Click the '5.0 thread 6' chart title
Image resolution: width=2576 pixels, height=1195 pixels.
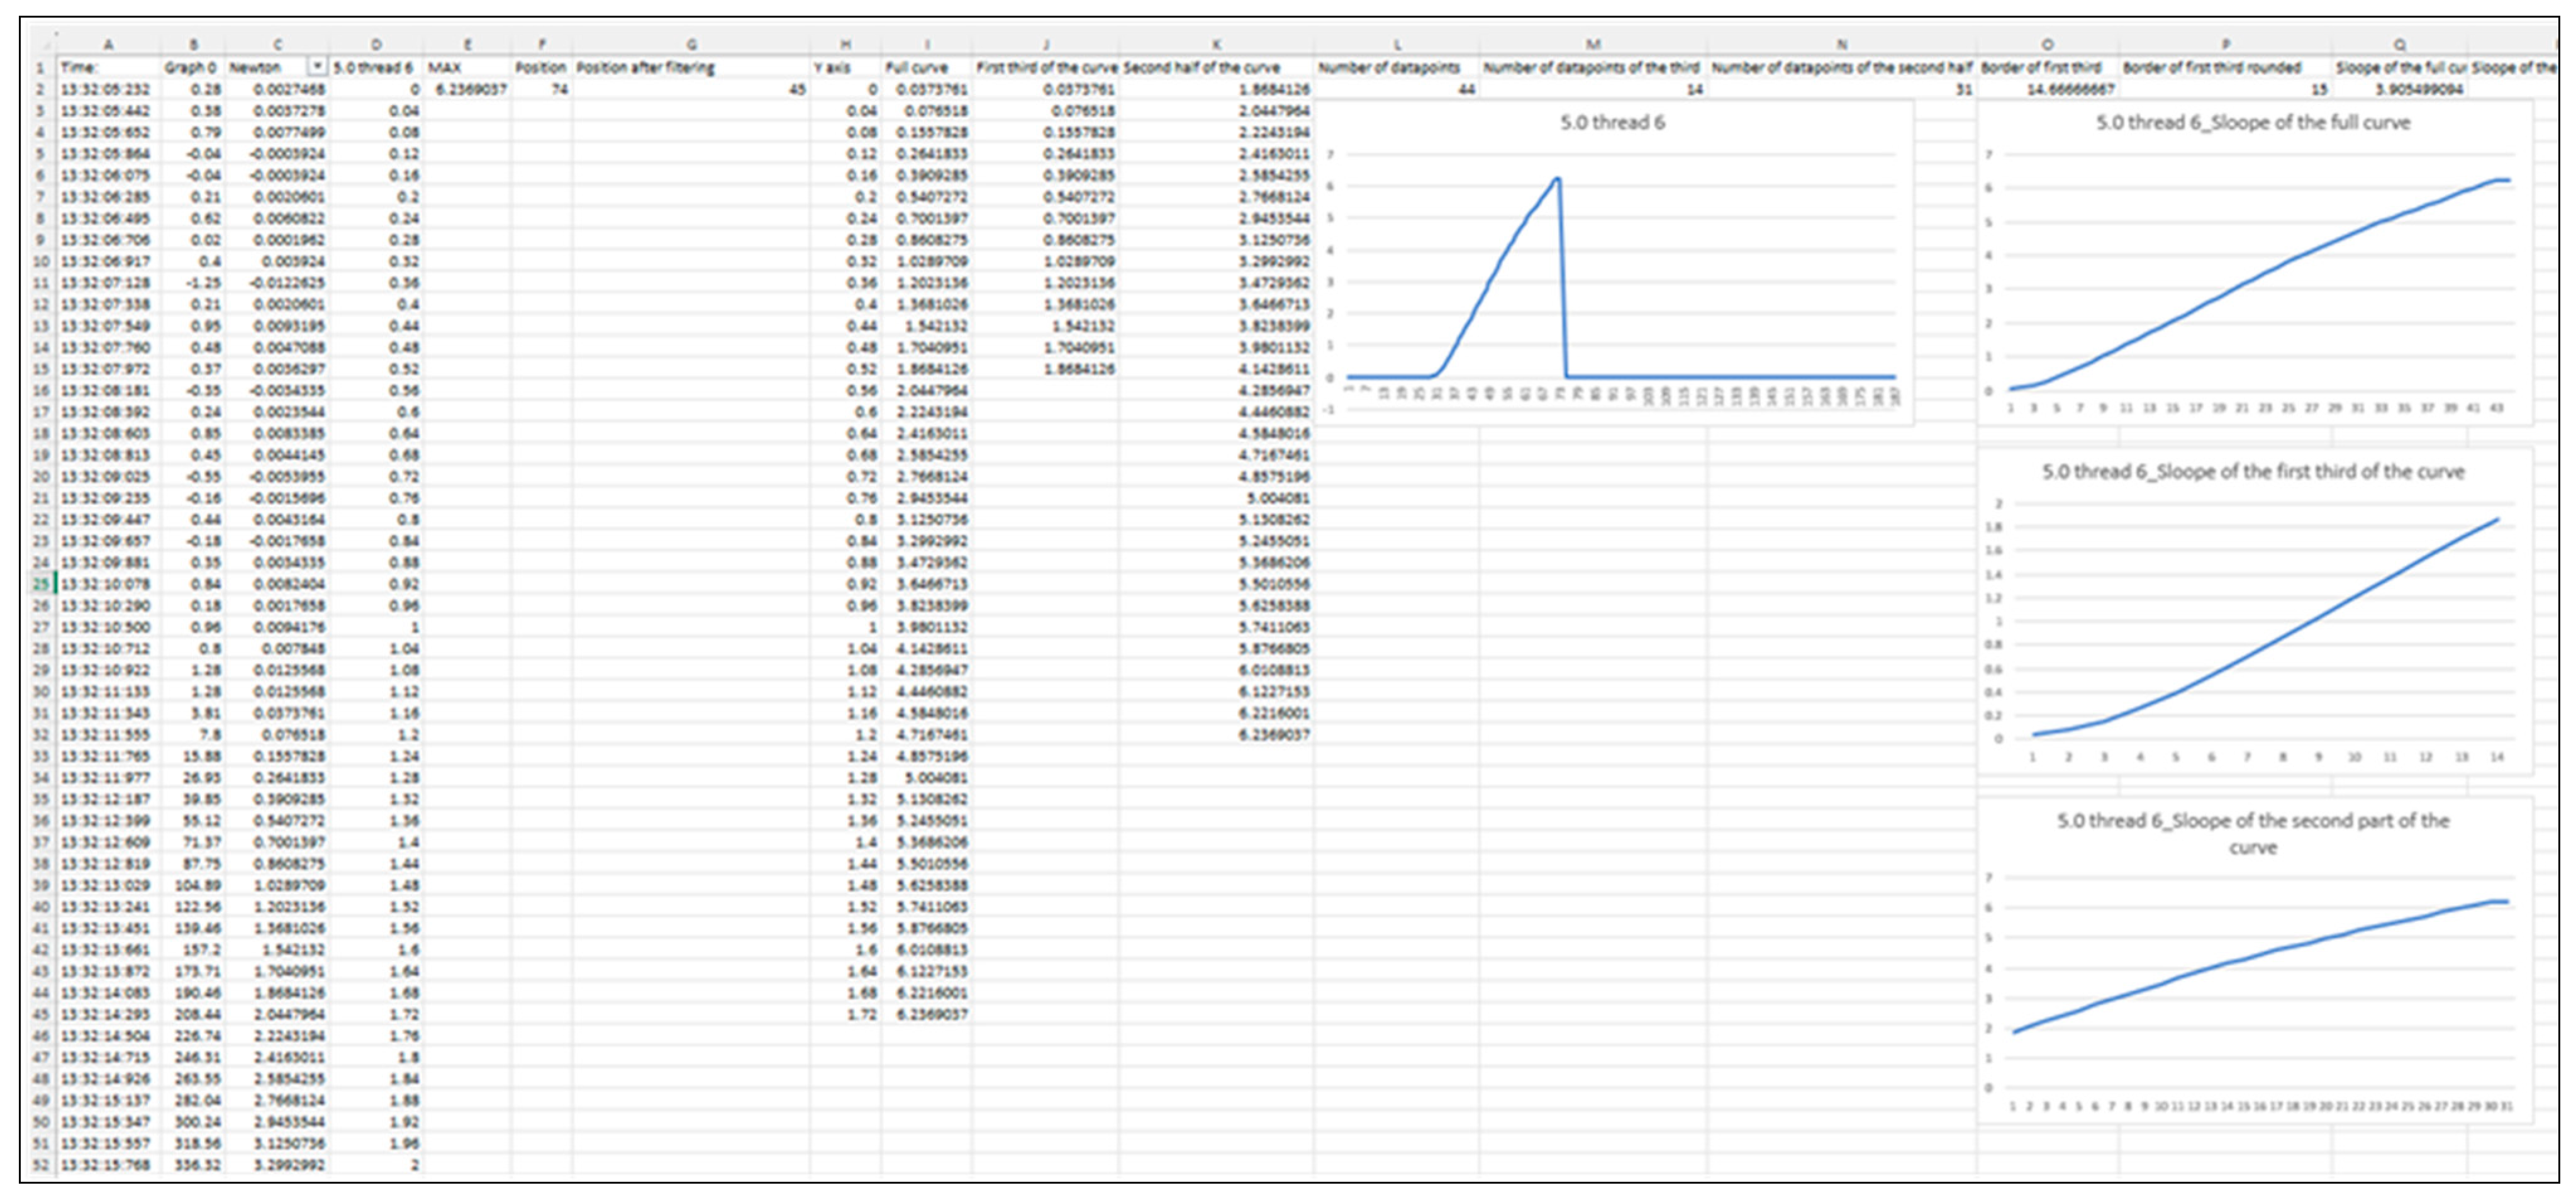tap(1612, 123)
